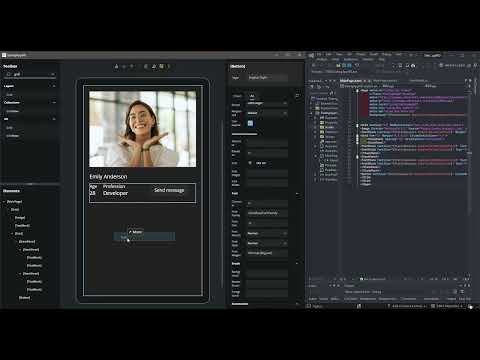480x360 pixels.
Task: Select the 'Age' label on the design canvas
Action: 93,186
